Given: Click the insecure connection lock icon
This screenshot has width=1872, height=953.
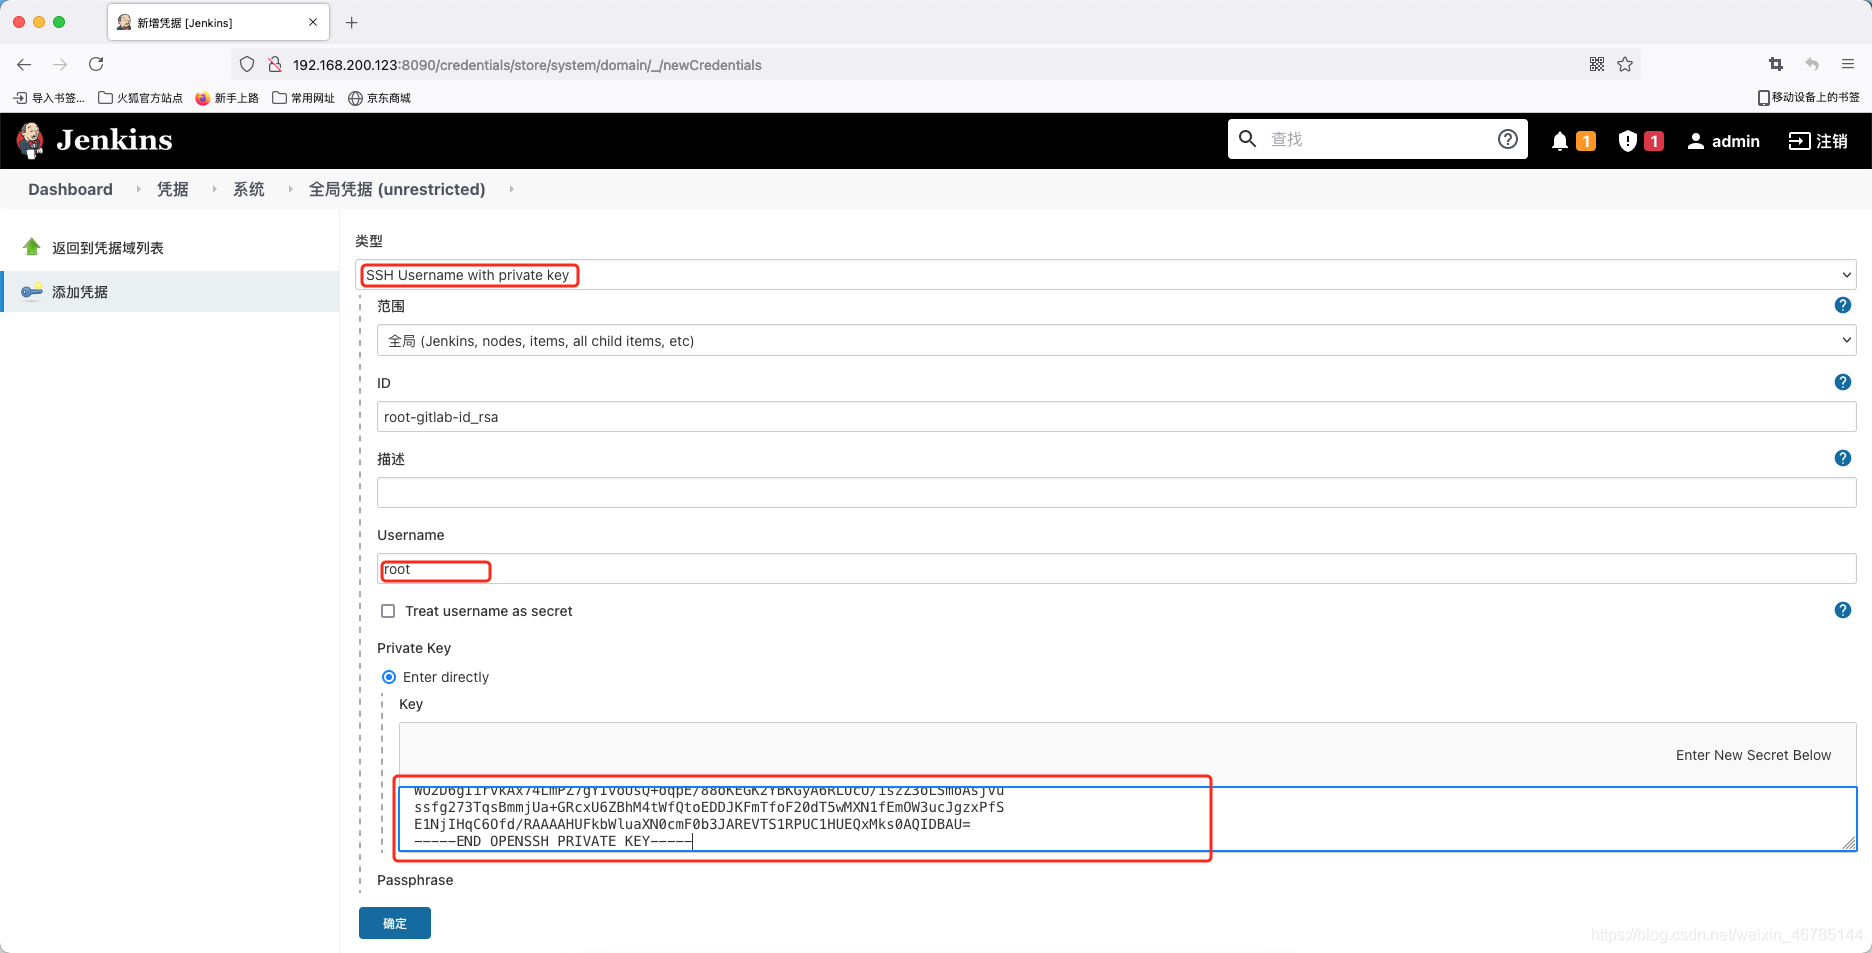Looking at the screenshot, I should coord(275,64).
